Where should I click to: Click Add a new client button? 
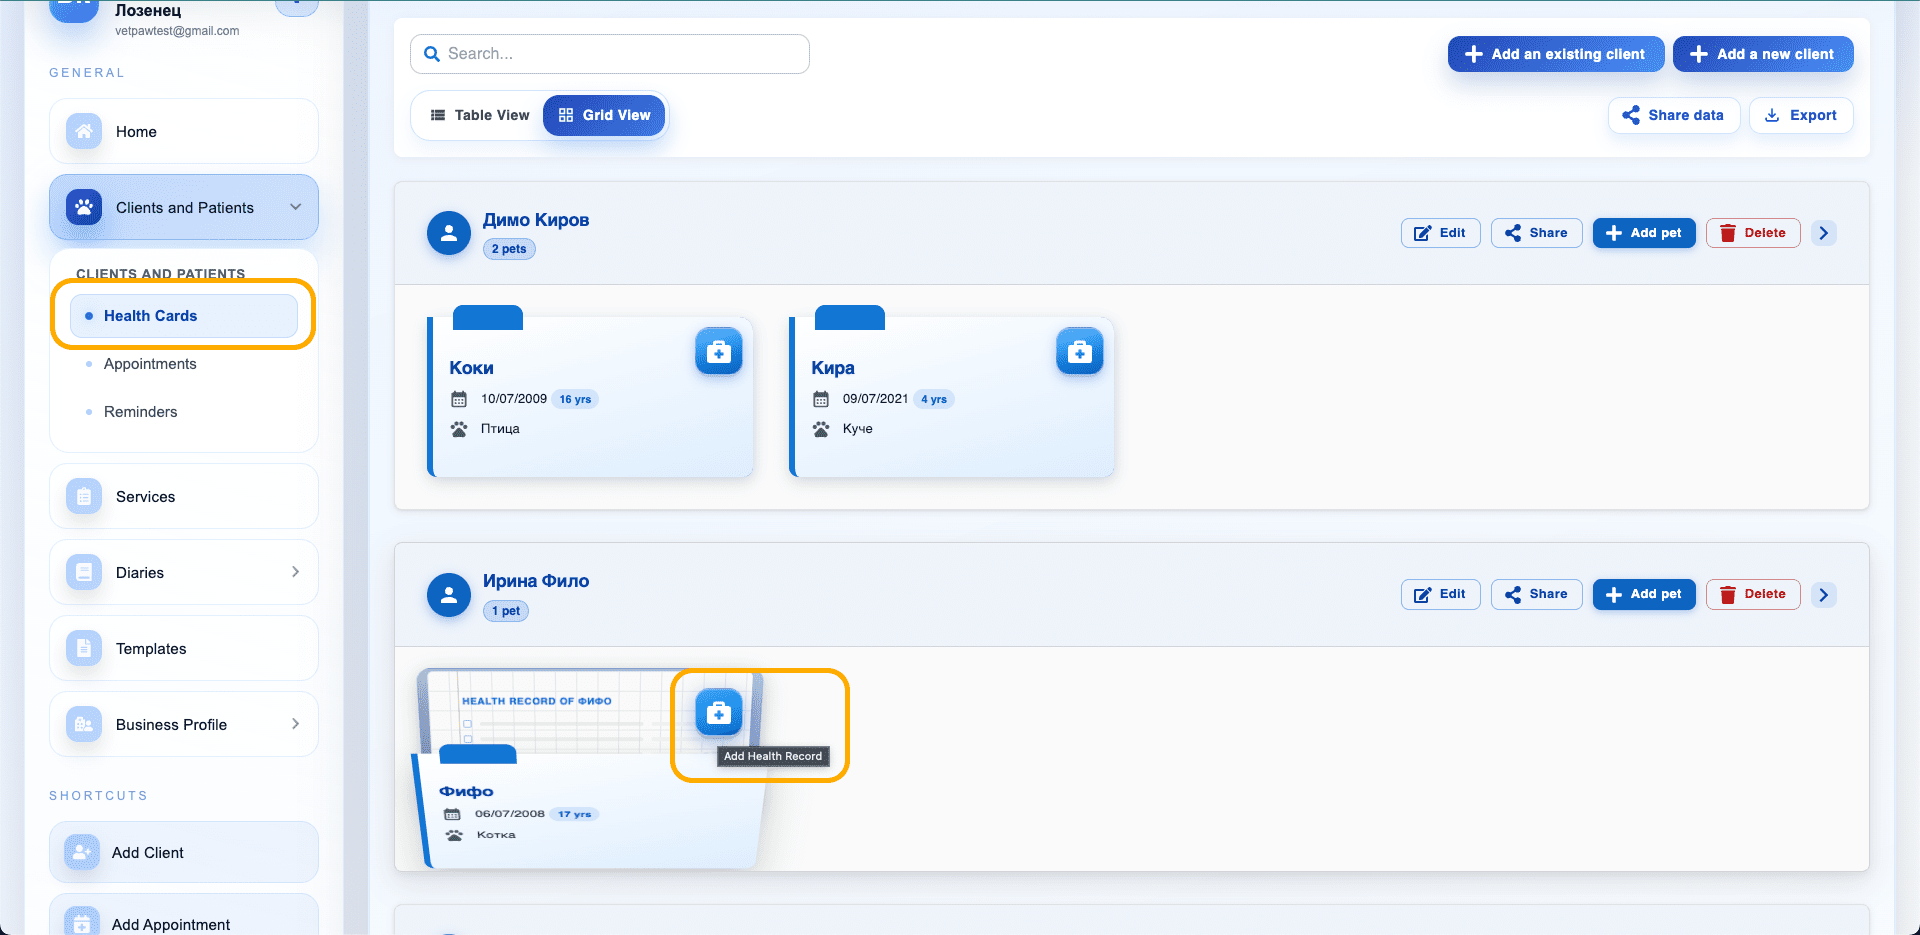[1763, 54]
